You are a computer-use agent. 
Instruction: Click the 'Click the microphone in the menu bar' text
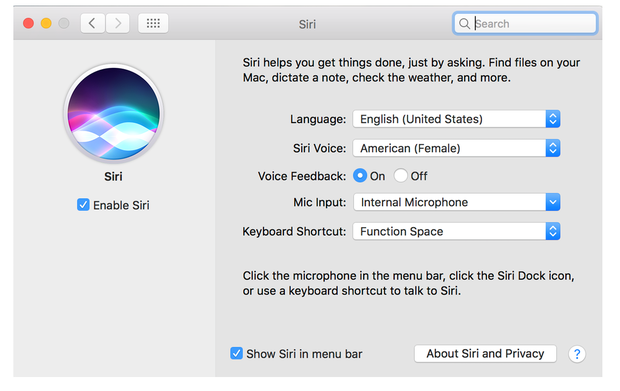tap(408, 283)
